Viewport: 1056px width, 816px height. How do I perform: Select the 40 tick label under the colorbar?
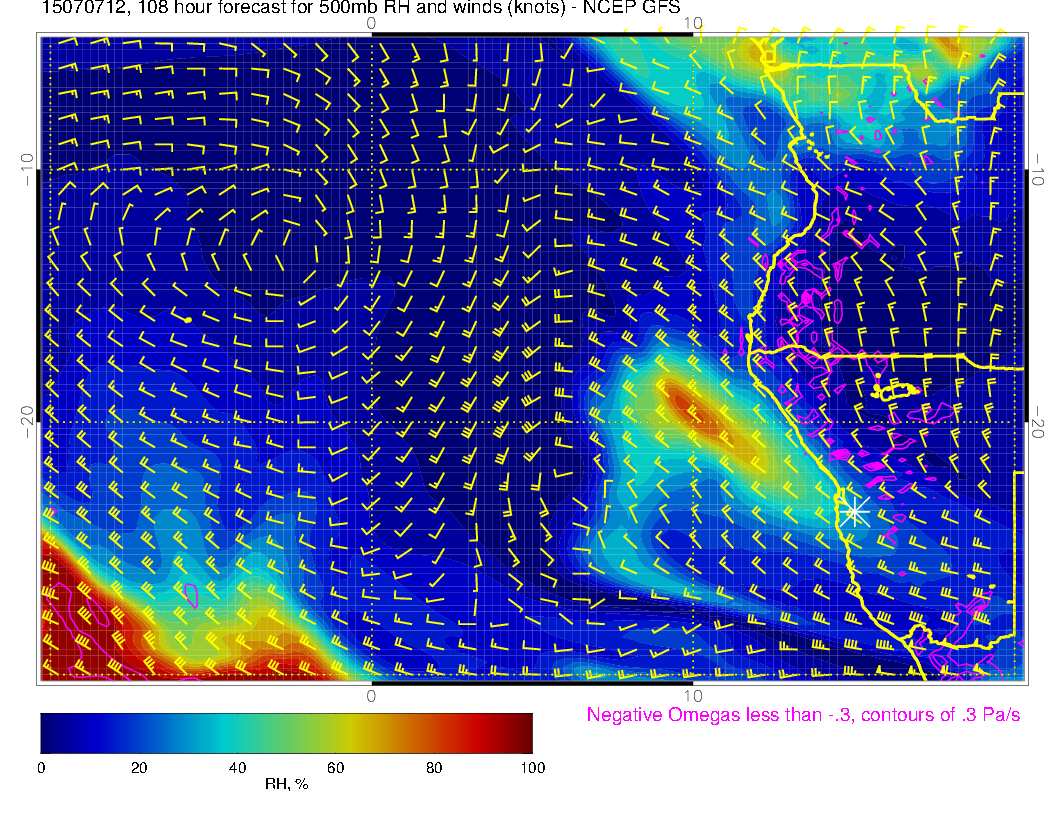tap(237, 767)
